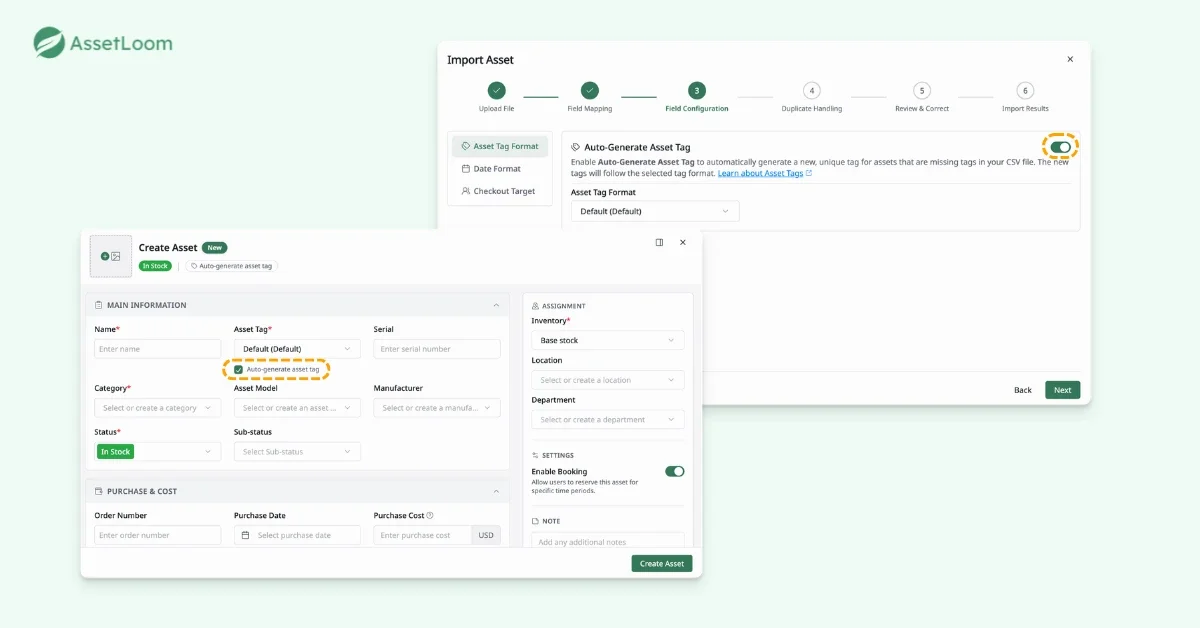Open the Category dropdown

point(158,408)
